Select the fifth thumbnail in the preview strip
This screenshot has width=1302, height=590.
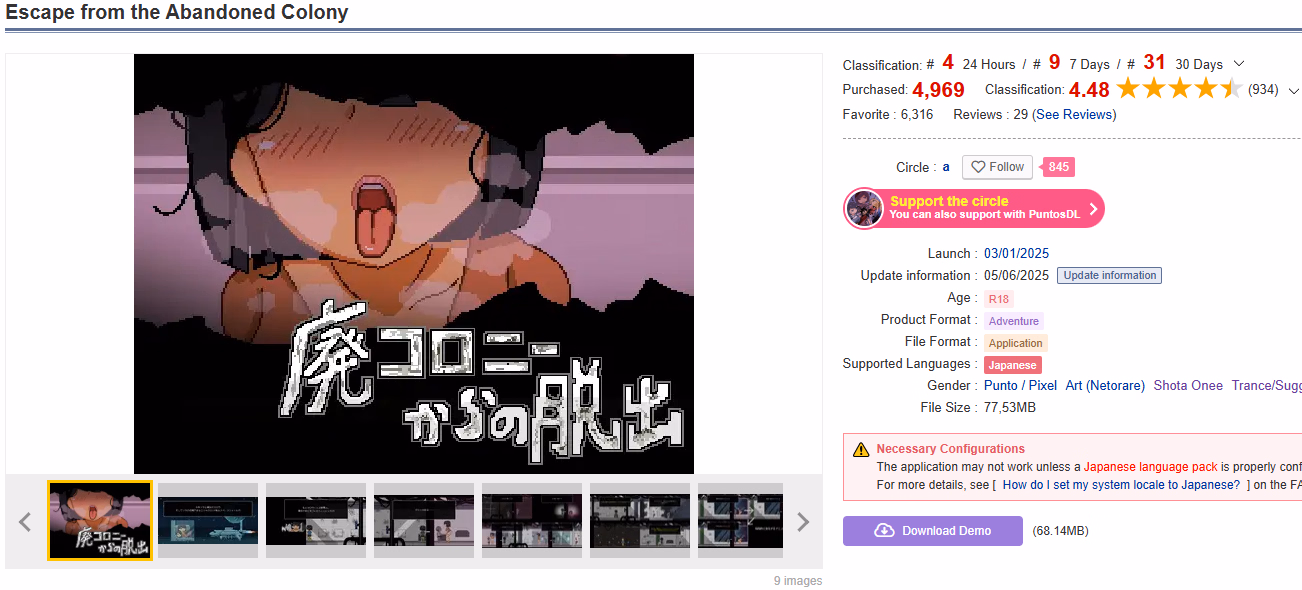click(x=532, y=520)
